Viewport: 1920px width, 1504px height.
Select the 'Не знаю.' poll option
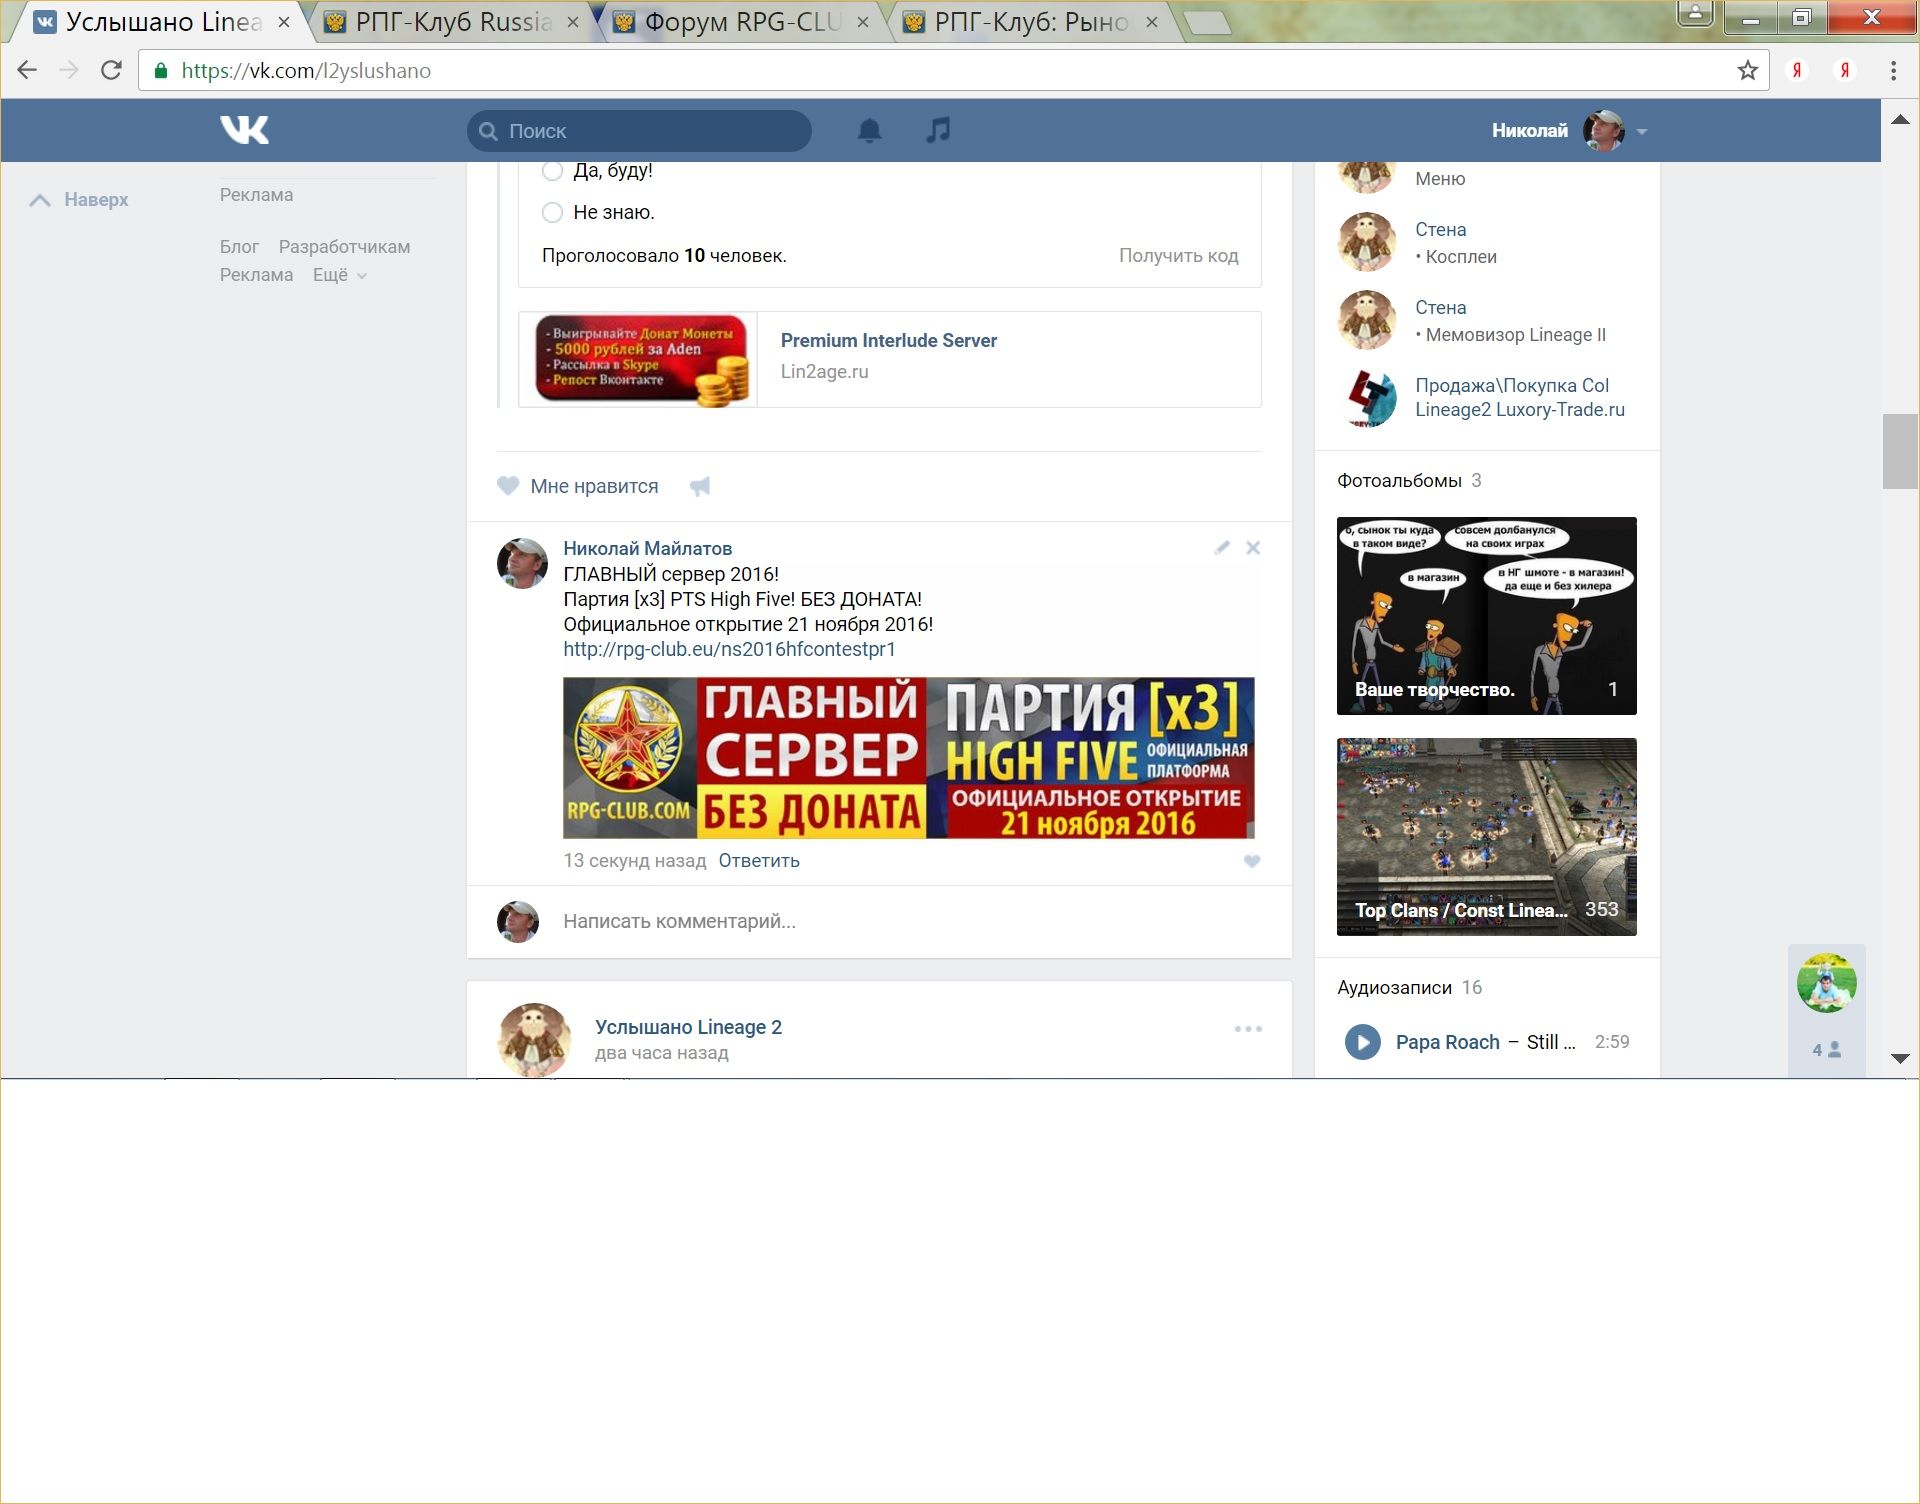[x=552, y=212]
